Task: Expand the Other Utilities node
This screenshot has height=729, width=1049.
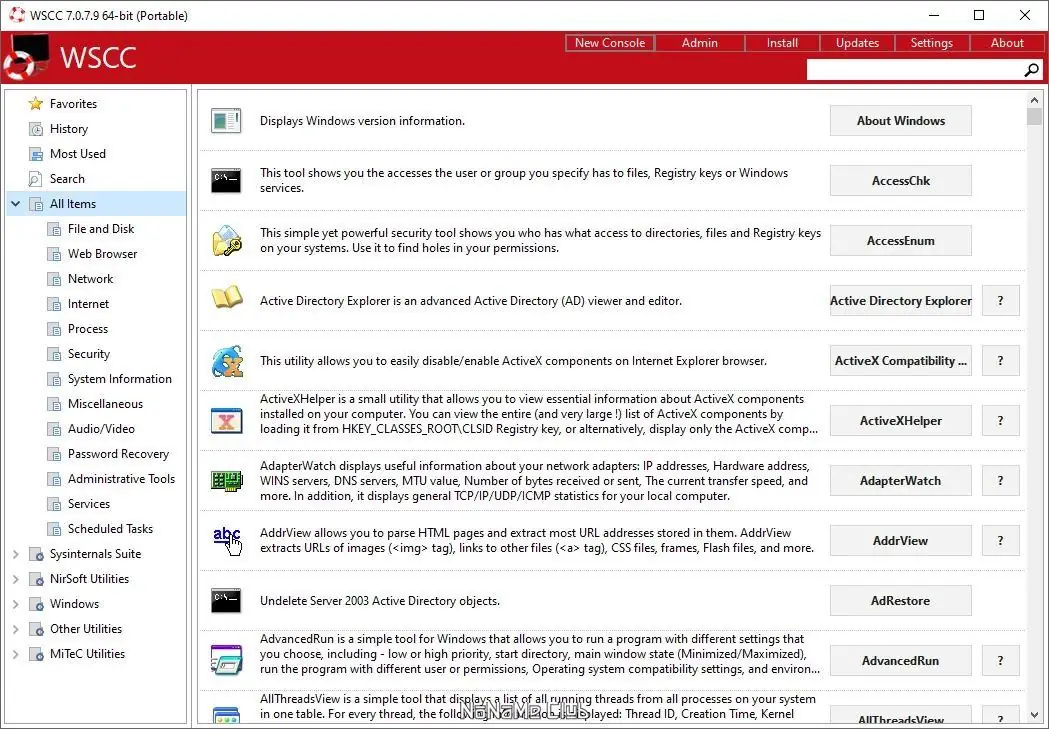Action: click(15, 629)
